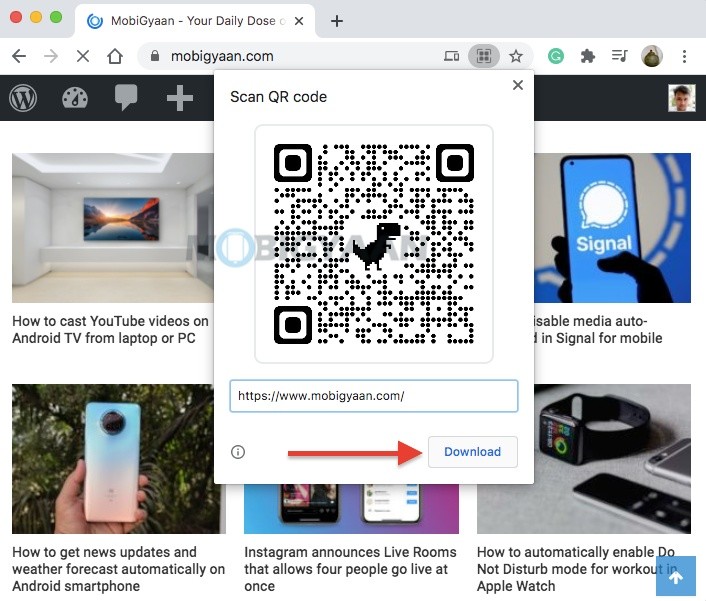Go back to the previous page
The image size is (706, 601).
pyautogui.click(x=19, y=56)
